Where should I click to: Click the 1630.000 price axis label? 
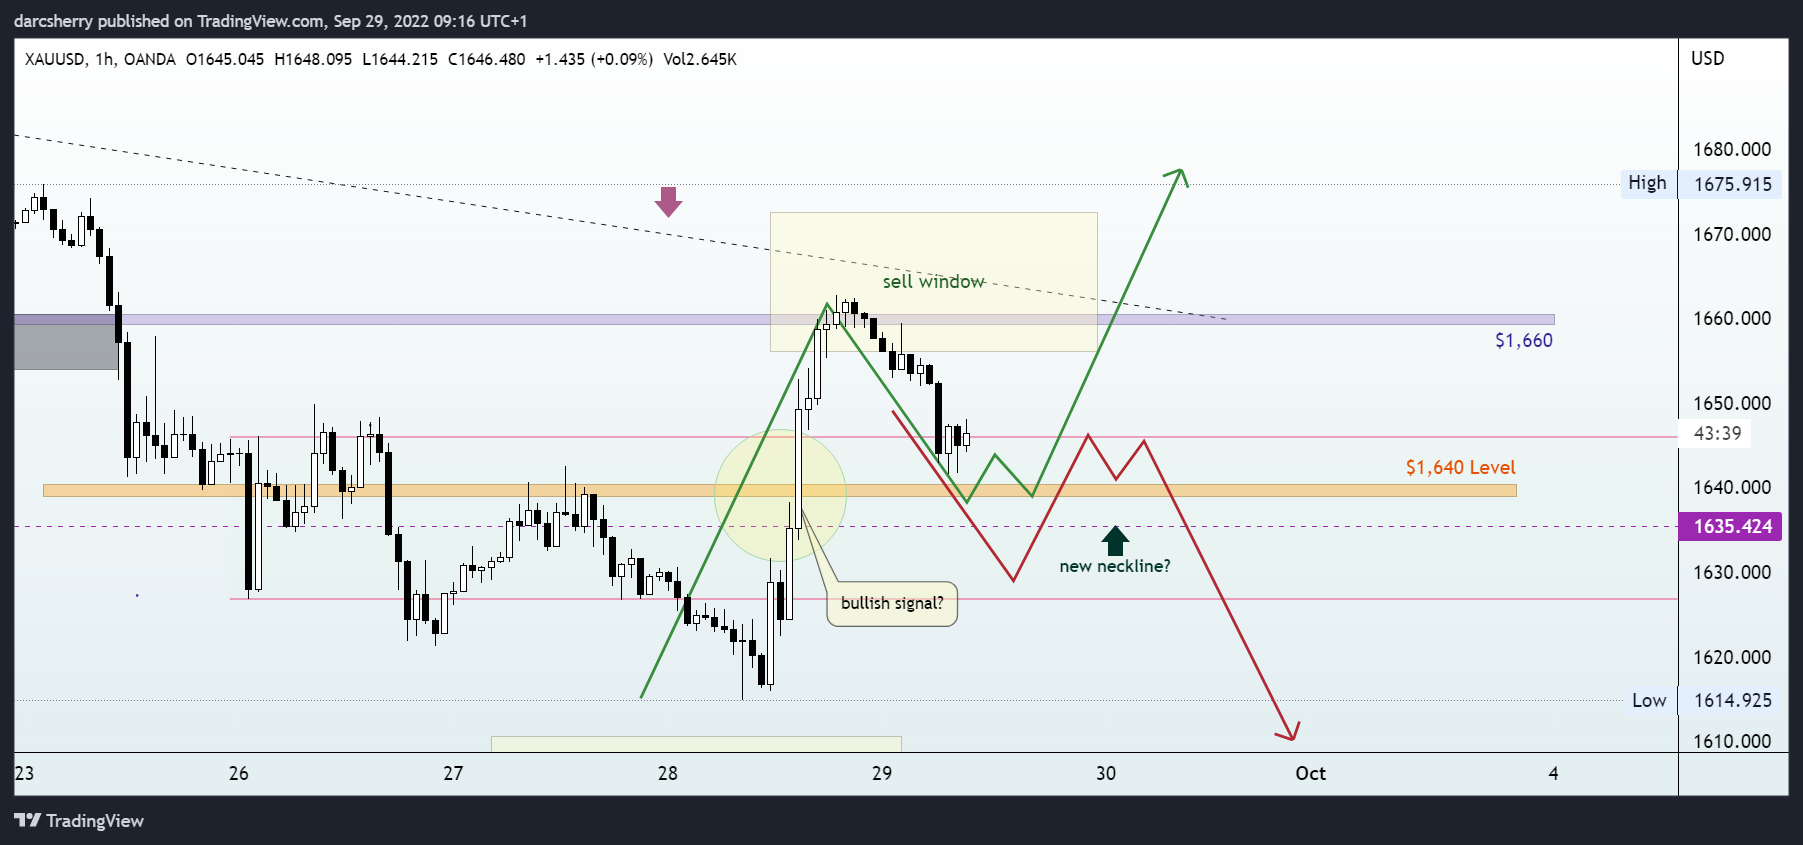pyautogui.click(x=1732, y=572)
